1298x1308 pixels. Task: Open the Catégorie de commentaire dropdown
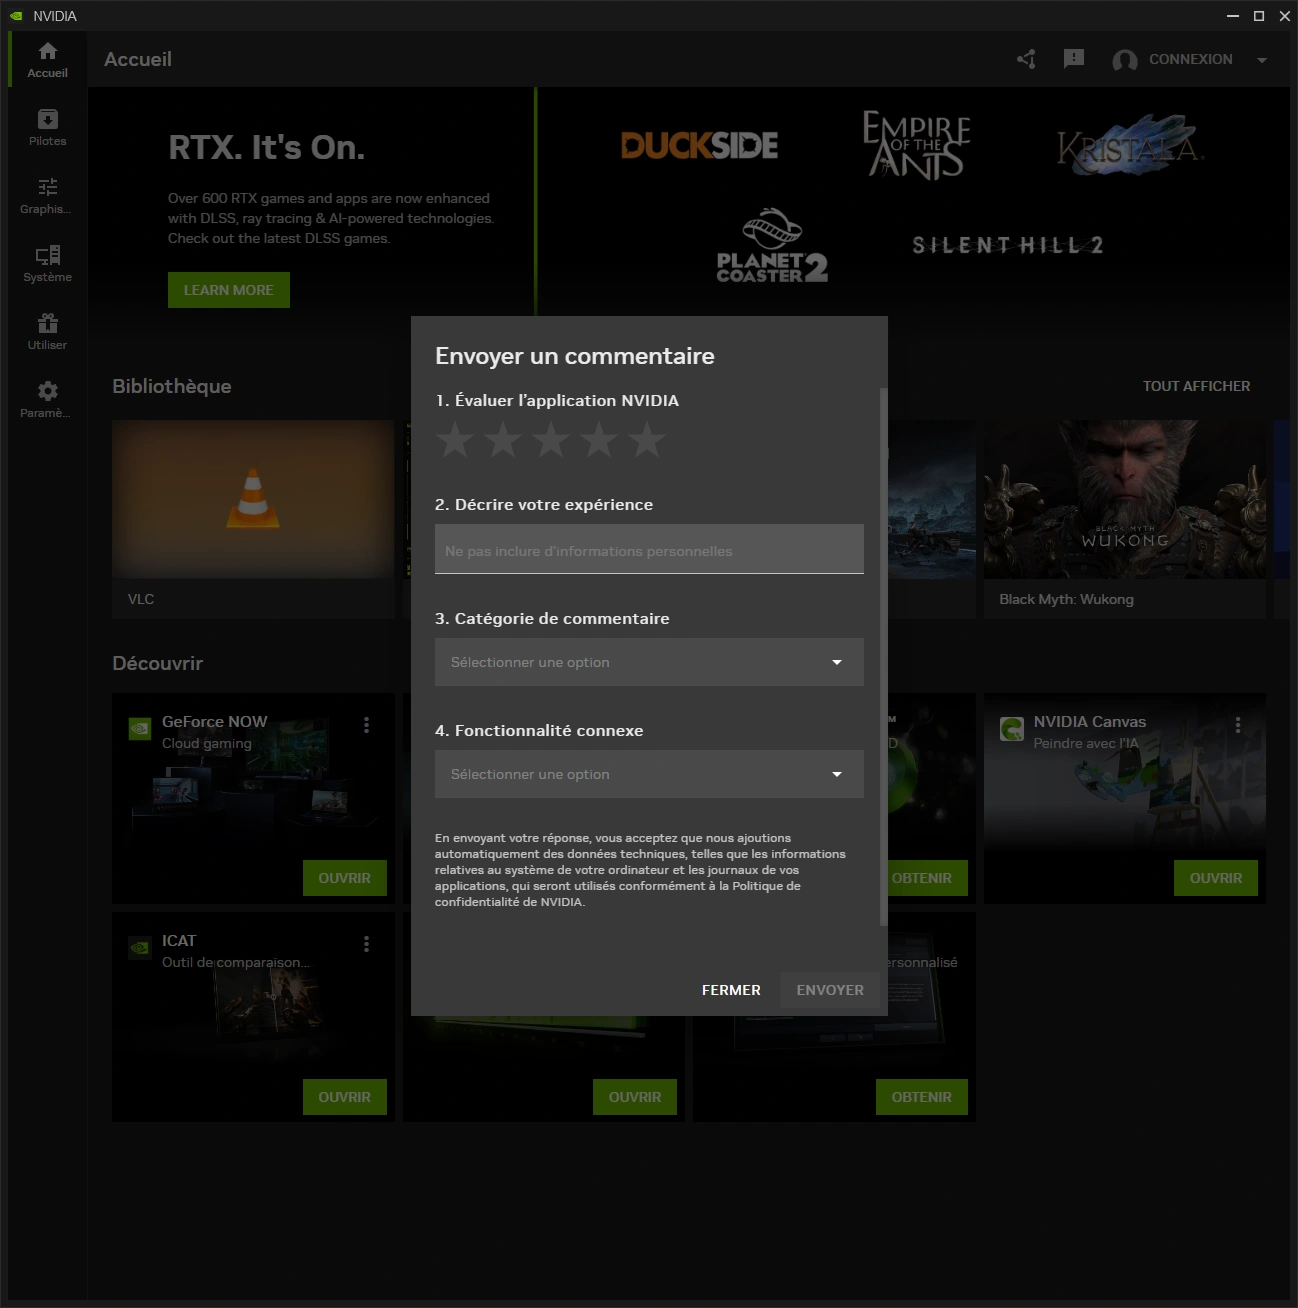click(649, 662)
